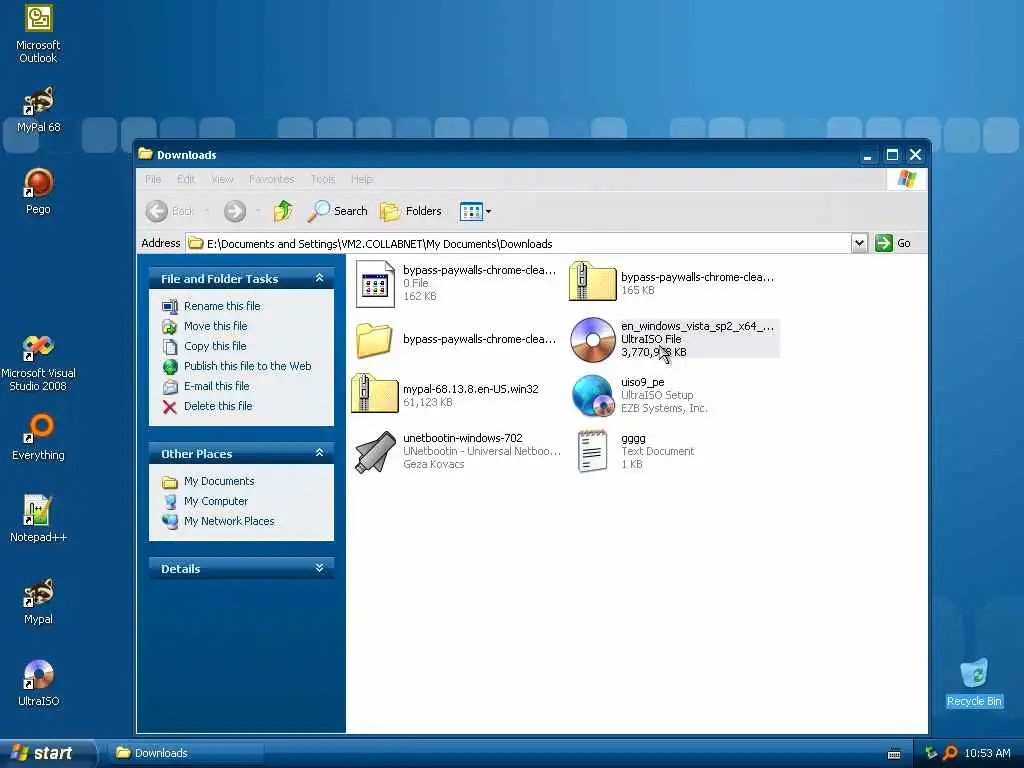Click the Forward navigation arrow
This screenshot has width=1024, height=768.
click(235, 211)
